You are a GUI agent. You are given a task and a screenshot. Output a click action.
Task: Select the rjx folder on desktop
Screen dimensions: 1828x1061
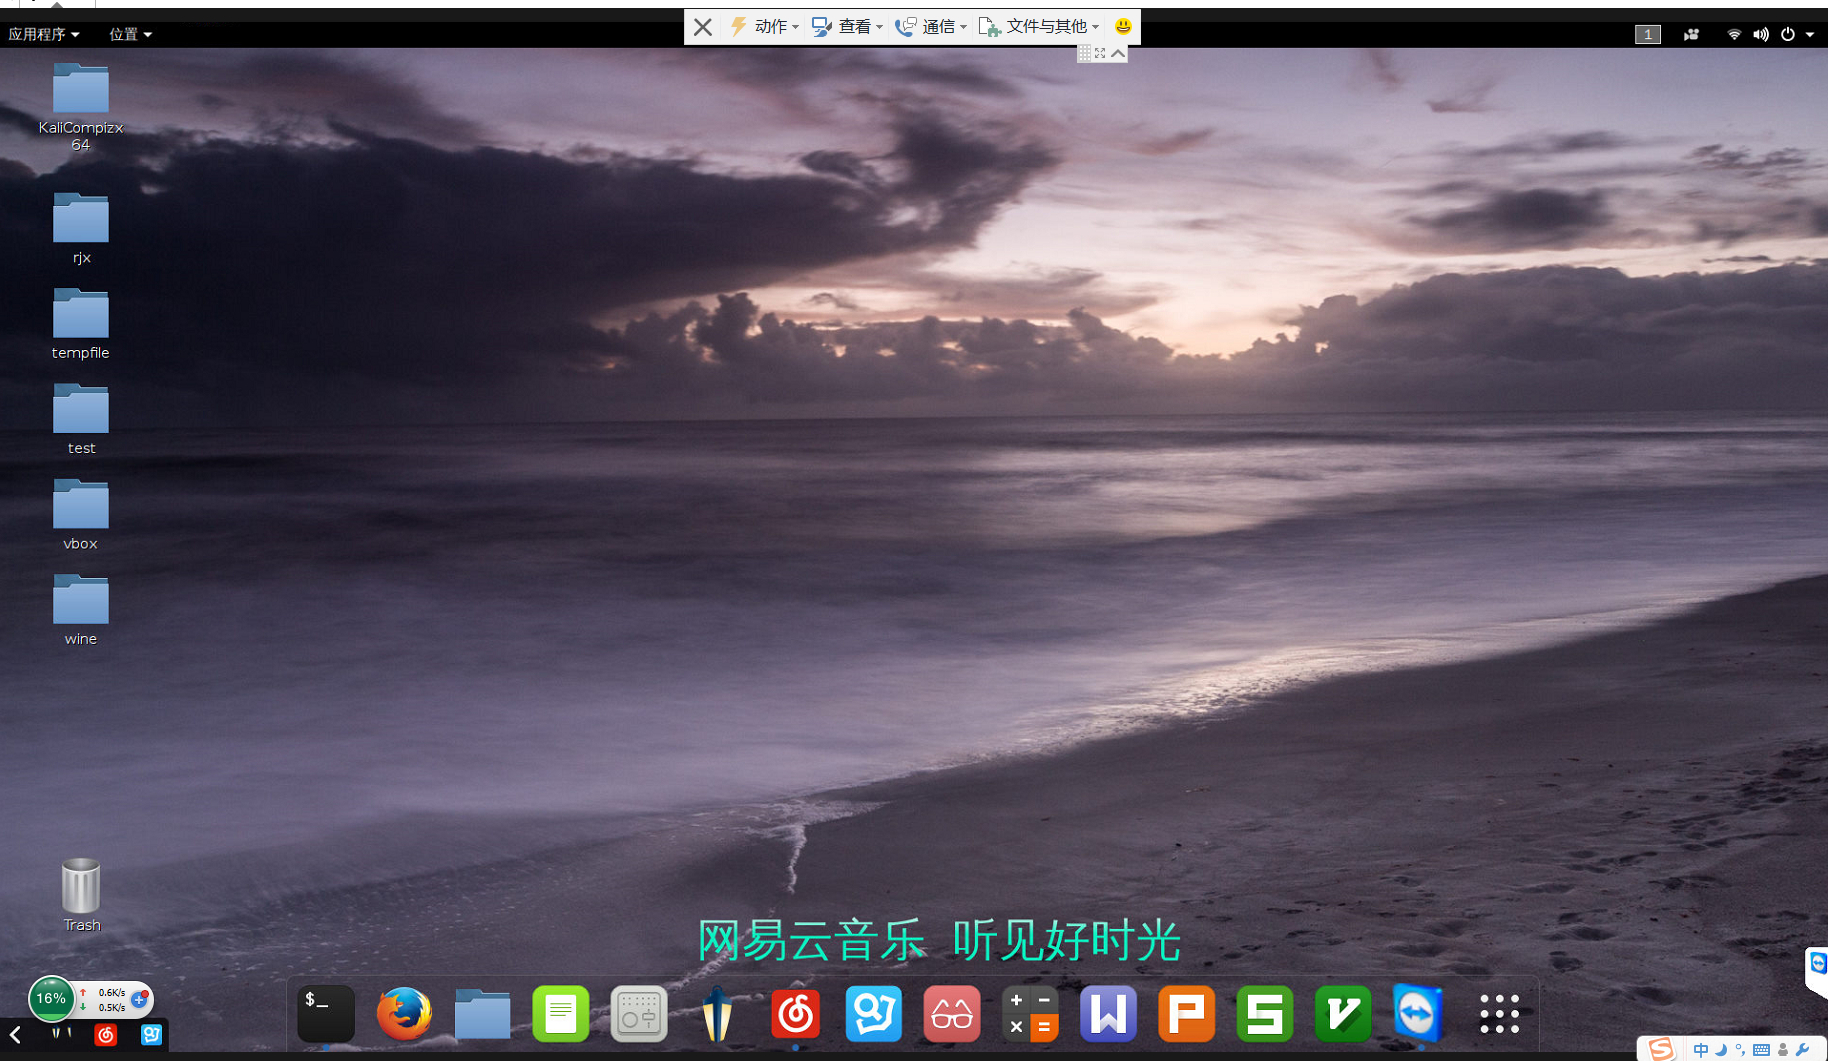tap(81, 228)
